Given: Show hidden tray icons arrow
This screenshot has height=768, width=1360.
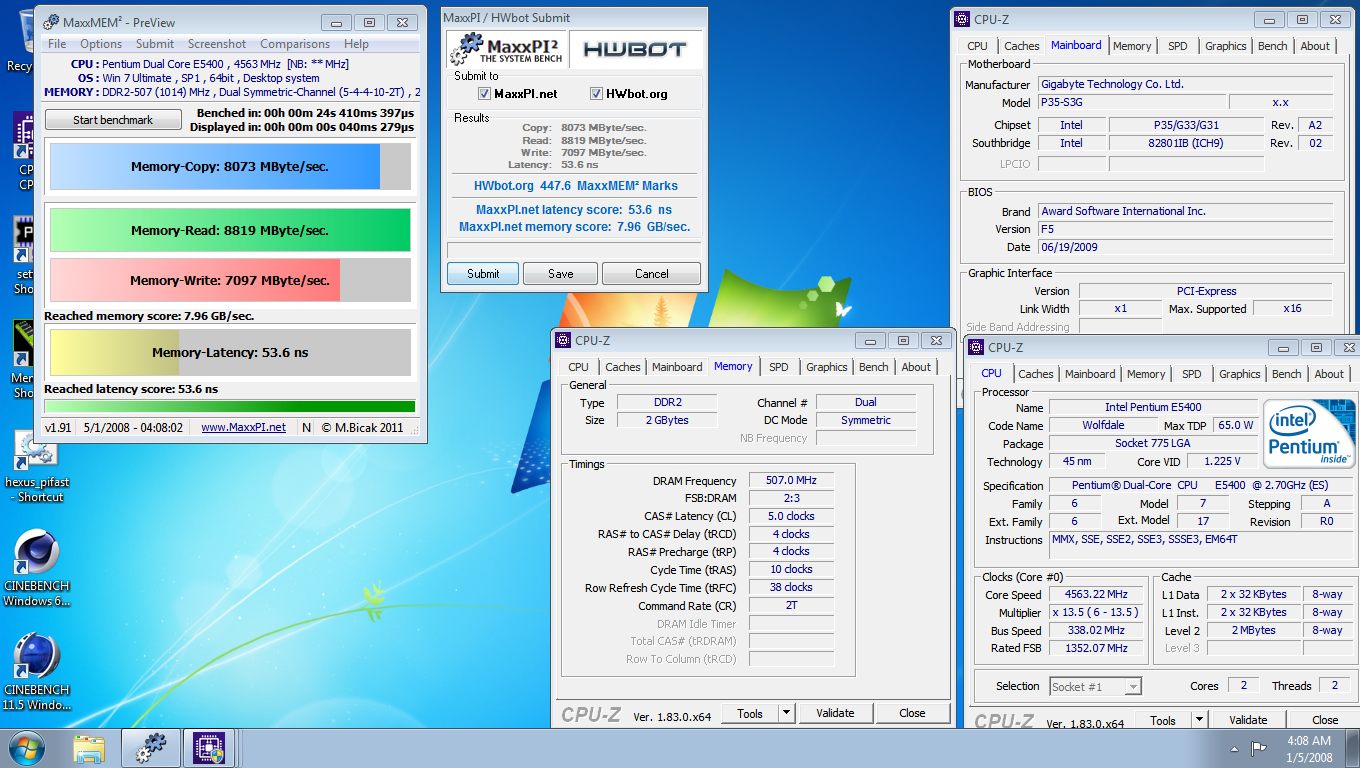Looking at the screenshot, I should 1236,748.
